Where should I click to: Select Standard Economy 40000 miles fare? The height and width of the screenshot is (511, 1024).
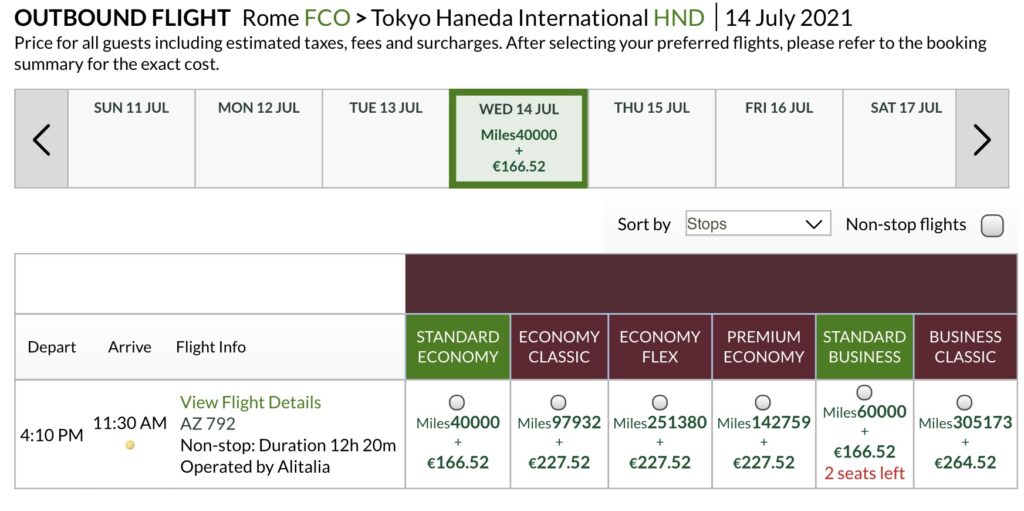coord(457,402)
